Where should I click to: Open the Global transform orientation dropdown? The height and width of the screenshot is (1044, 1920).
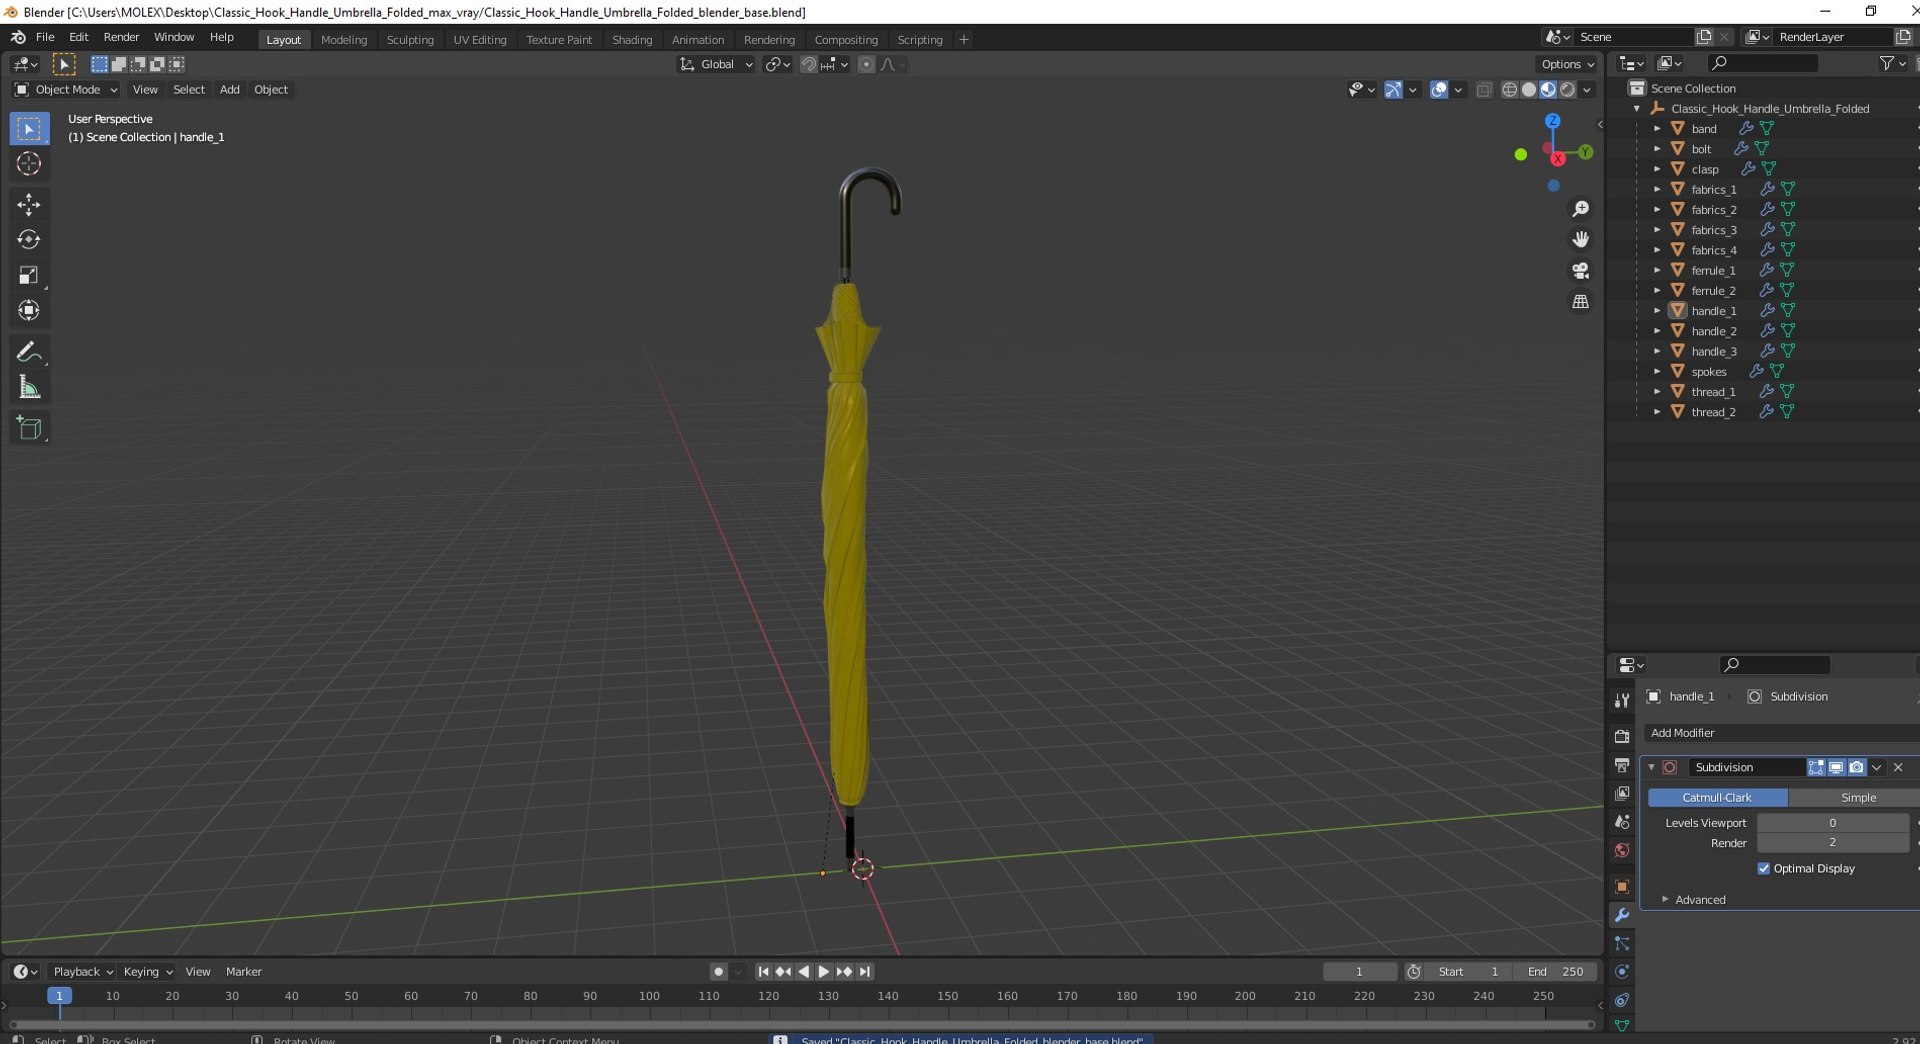(716, 65)
